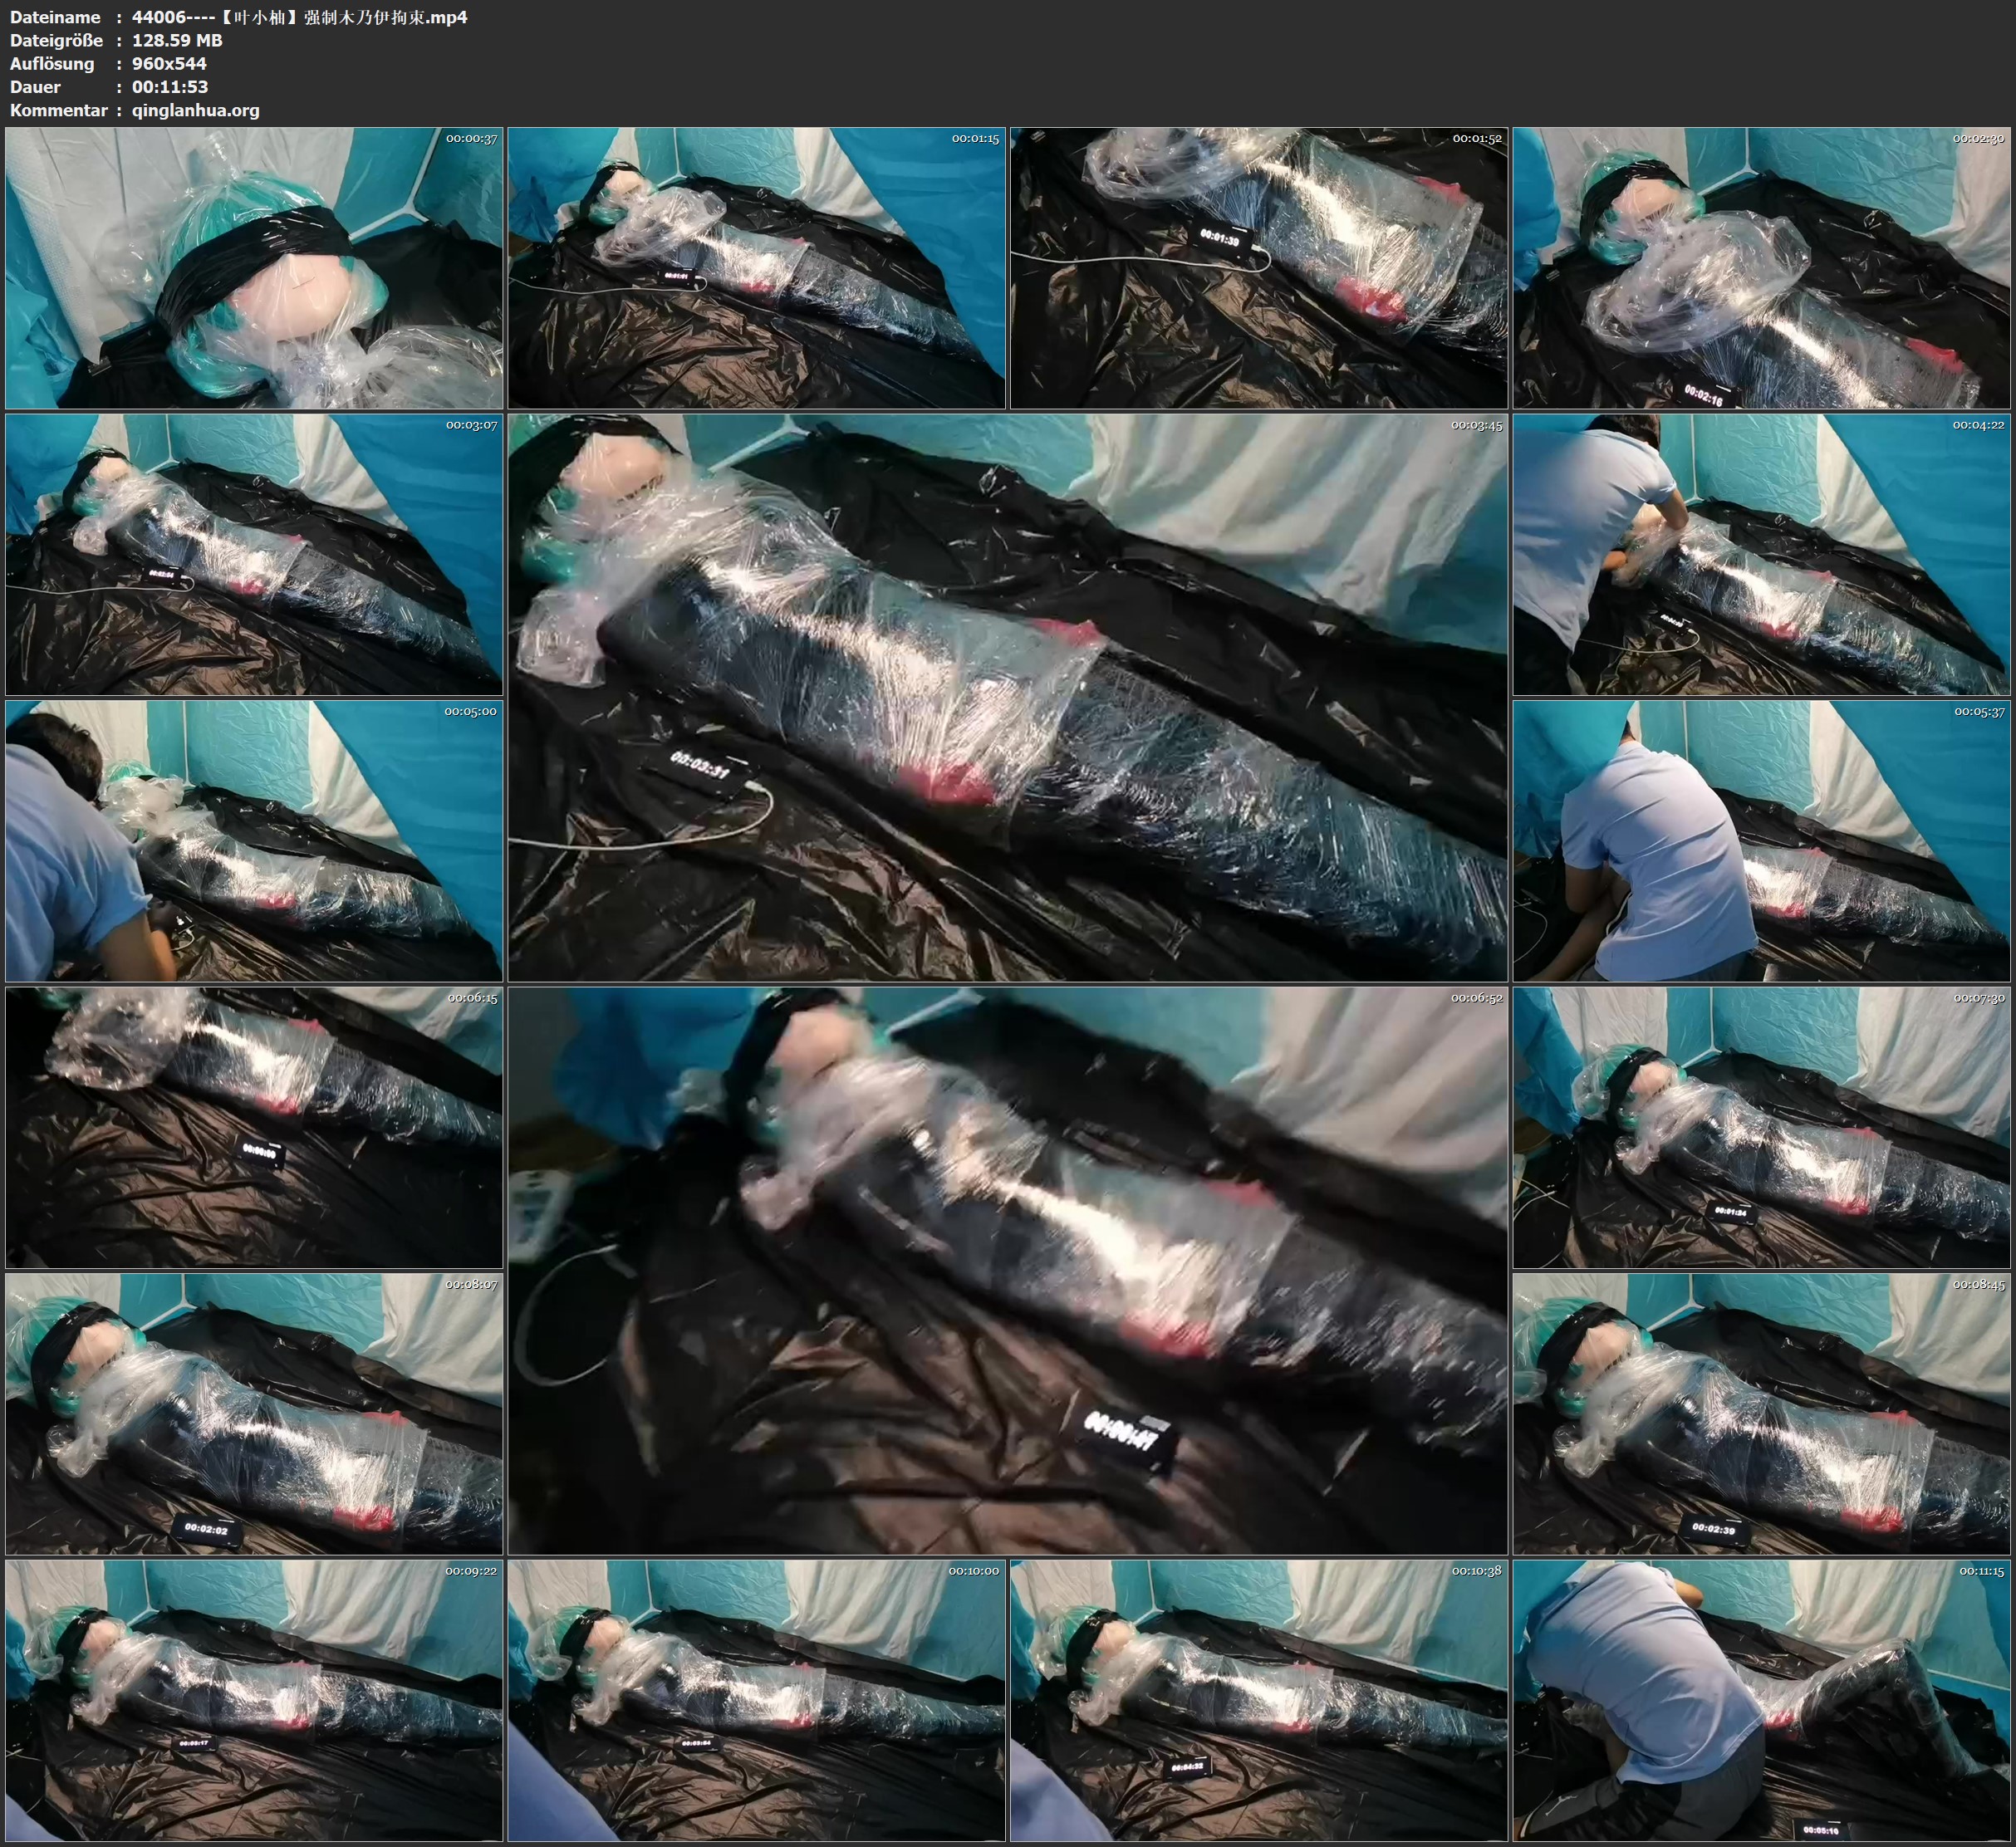The height and width of the screenshot is (1847, 2016).
Task: Select the thumbnail at 00:01:52
Action: coord(1259,268)
